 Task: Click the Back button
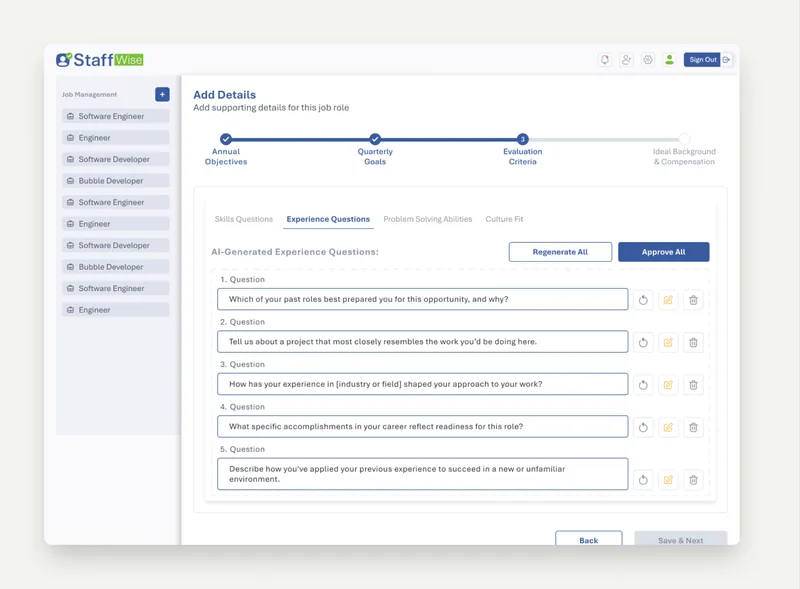(589, 539)
